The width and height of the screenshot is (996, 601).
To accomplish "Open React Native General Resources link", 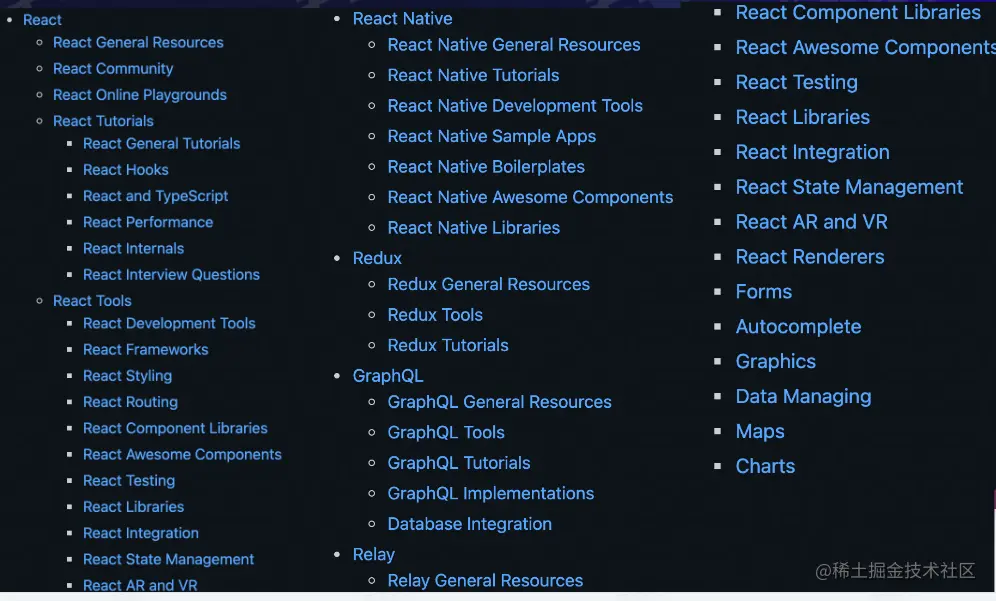I will pyautogui.click(x=514, y=45).
